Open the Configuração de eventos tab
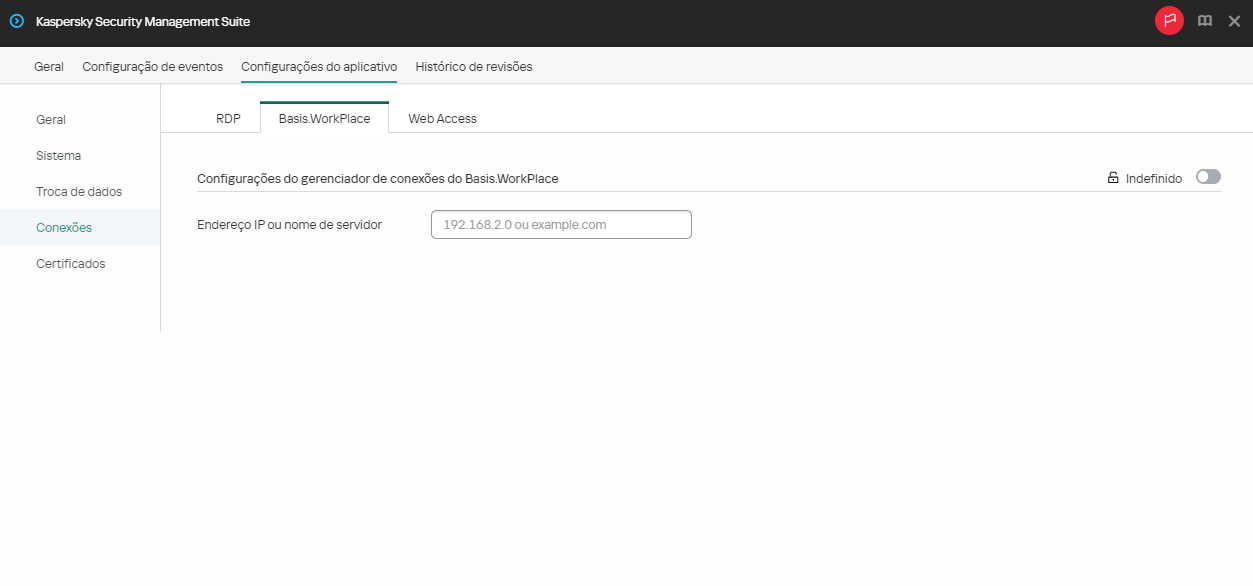The image size is (1253, 586). [152, 66]
